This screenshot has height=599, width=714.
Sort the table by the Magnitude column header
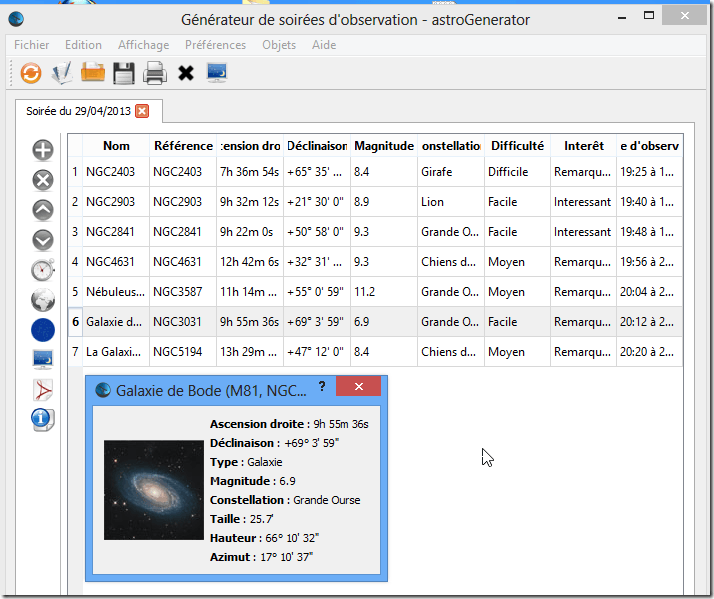384,146
